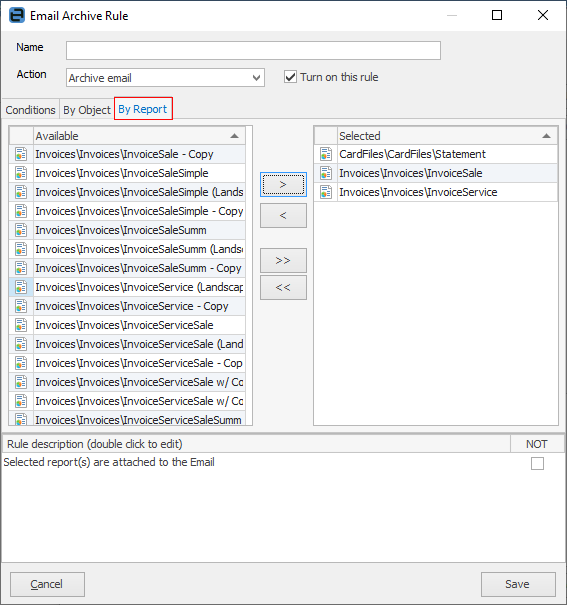The image size is (567, 605).
Task: Click report icon beside InvoiceService (Landscap row
Action: click(21, 287)
